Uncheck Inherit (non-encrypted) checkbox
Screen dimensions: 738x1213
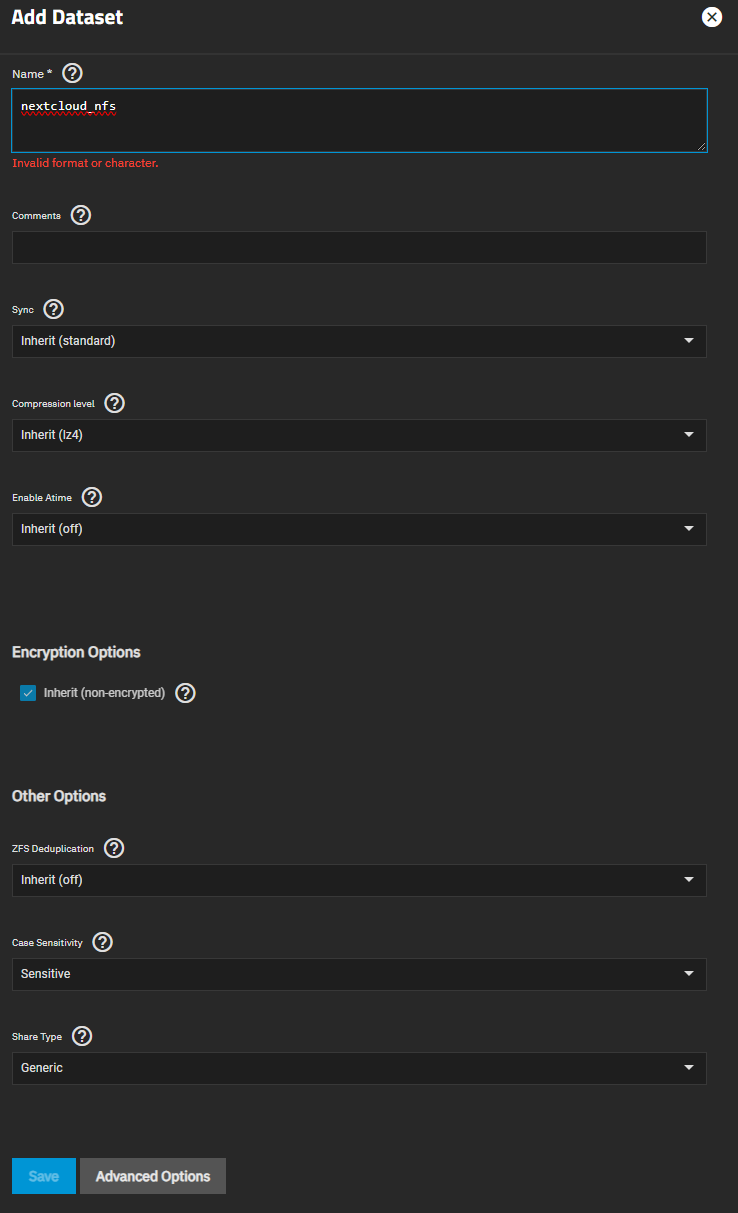pyautogui.click(x=28, y=693)
